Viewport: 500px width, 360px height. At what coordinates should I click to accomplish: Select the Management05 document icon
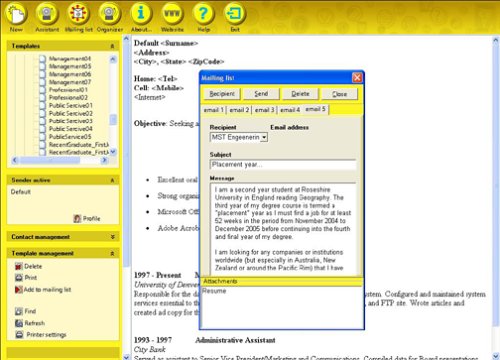pos(42,66)
